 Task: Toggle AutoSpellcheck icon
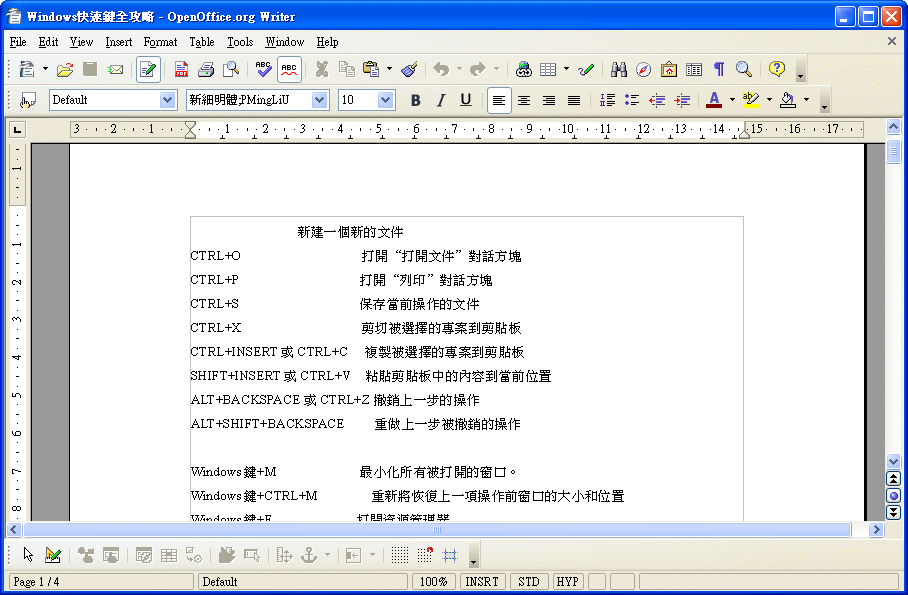tap(289, 70)
